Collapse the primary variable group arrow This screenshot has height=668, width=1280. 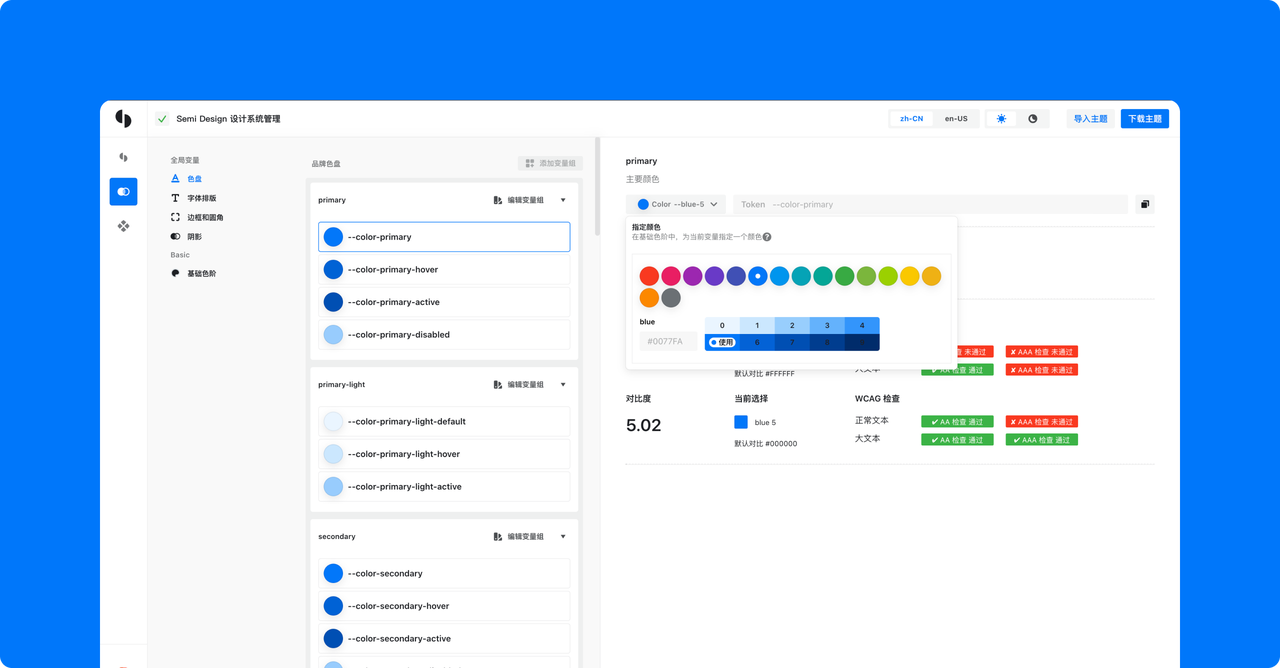[563, 200]
